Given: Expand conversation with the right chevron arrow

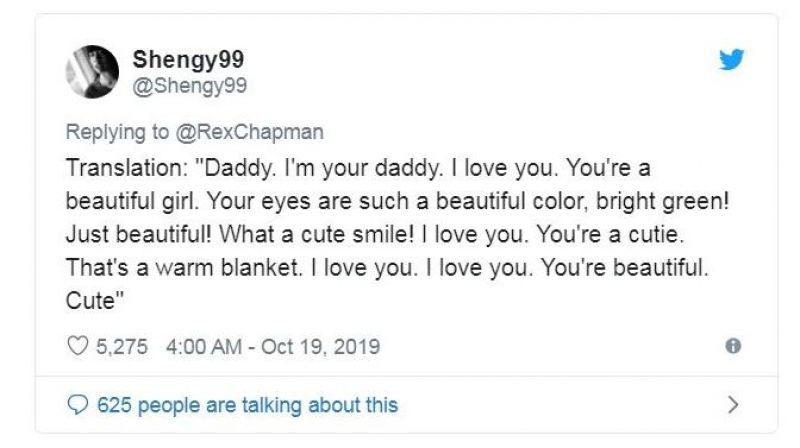Looking at the screenshot, I should tap(733, 405).
